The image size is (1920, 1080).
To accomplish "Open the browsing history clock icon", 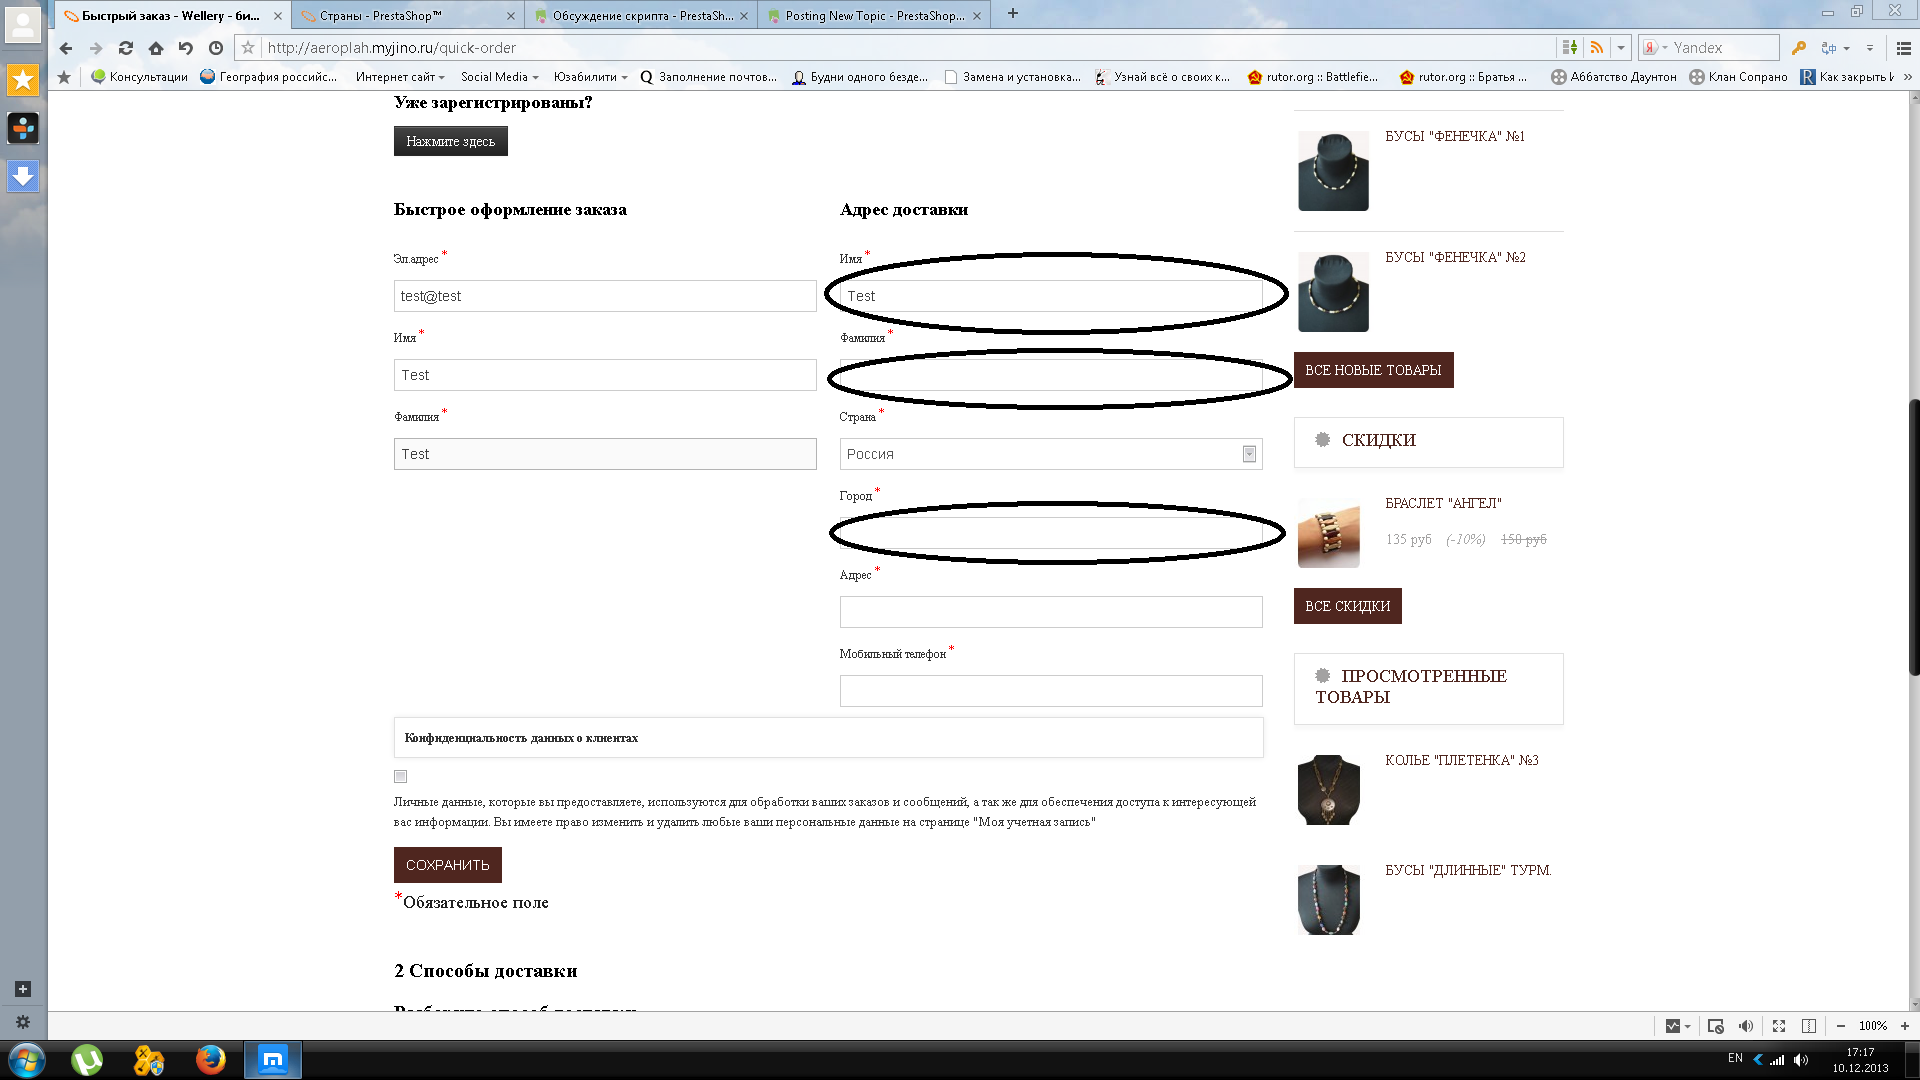I will pos(216,48).
